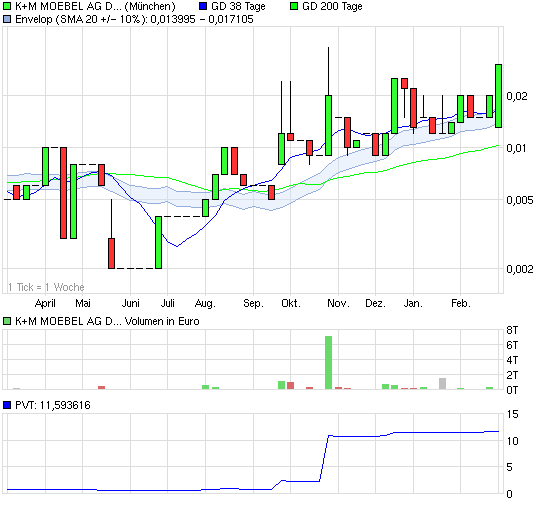Click the 'Juni' month axis label
This screenshot has height=515, width=545.
coord(131,303)
